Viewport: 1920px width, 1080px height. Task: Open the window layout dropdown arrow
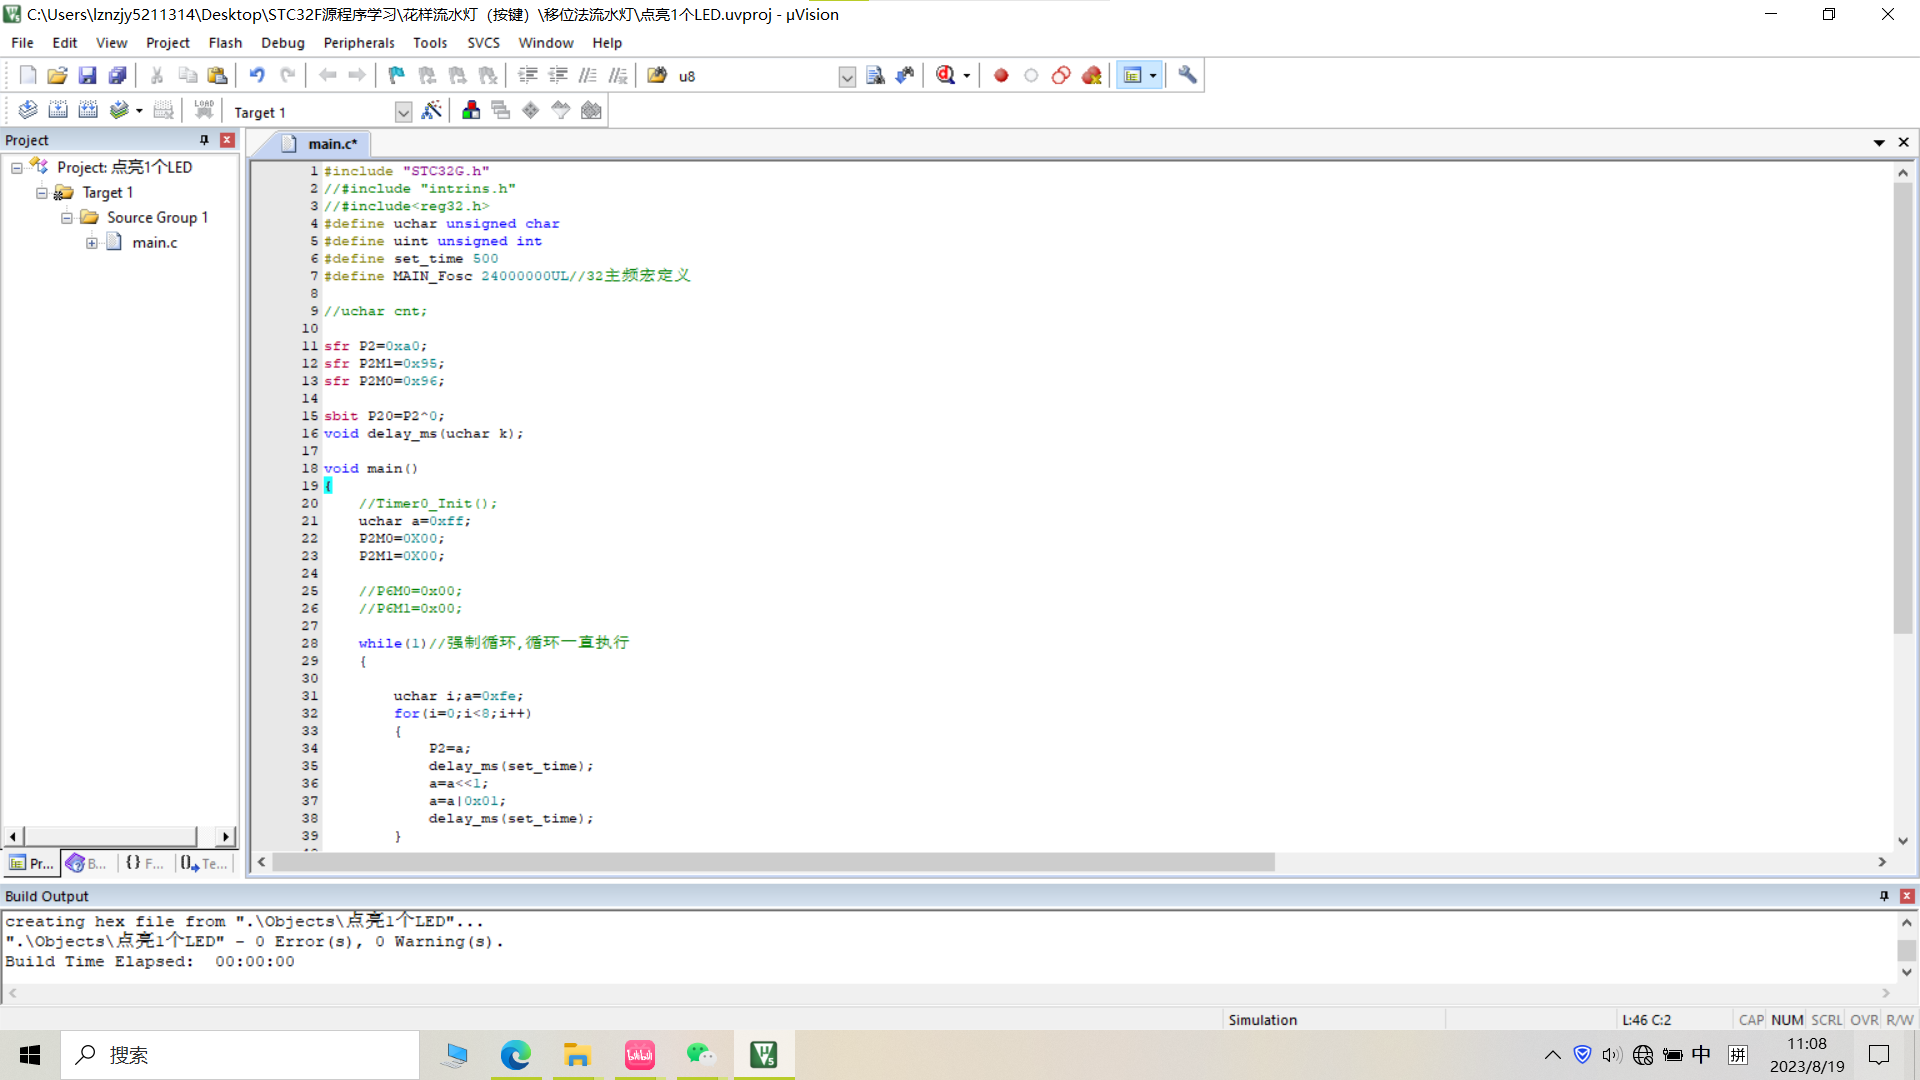1153,76
